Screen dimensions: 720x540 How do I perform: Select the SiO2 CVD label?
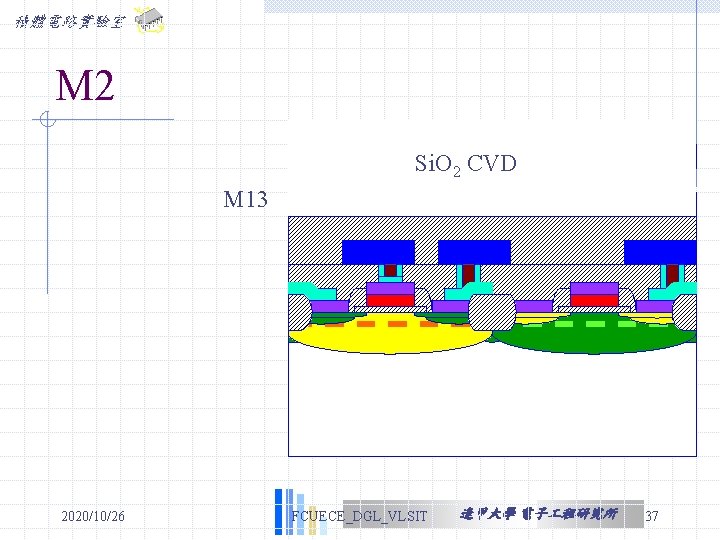[x=466, y=164]
